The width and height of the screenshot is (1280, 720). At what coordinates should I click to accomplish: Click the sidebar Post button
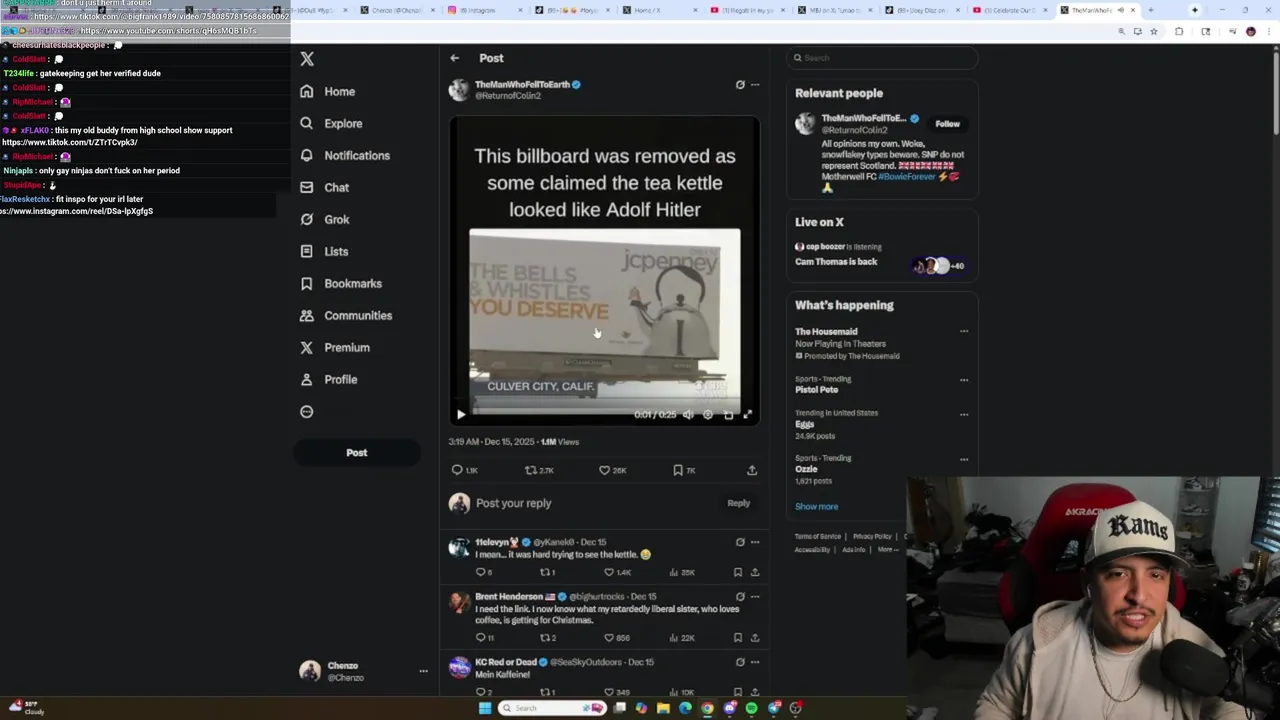pos(356,452)
